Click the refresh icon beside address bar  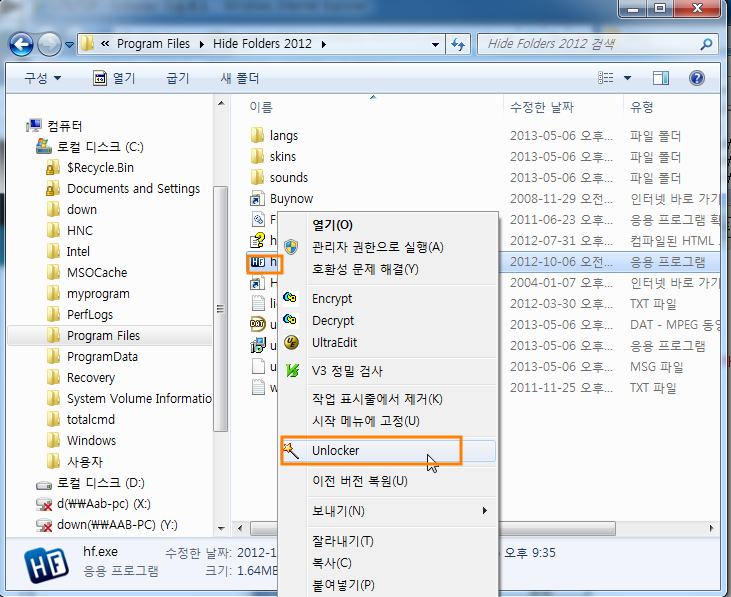[458, 45]
